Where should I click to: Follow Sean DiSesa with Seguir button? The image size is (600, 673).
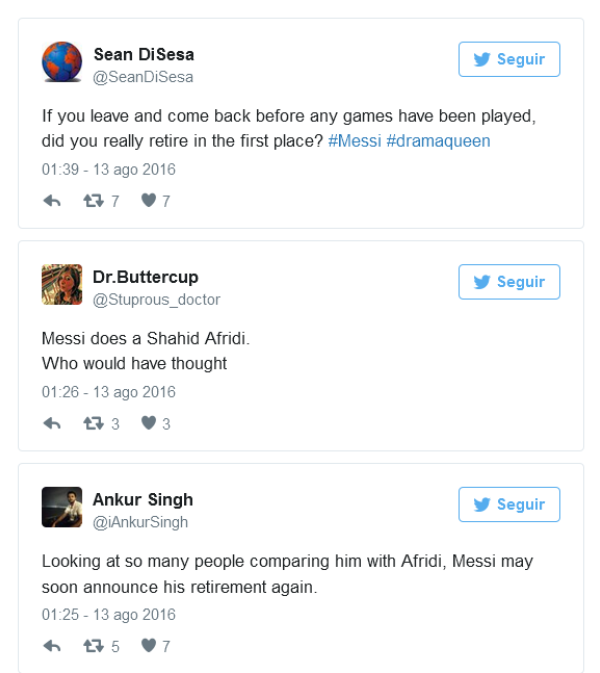tap(509, 59)
